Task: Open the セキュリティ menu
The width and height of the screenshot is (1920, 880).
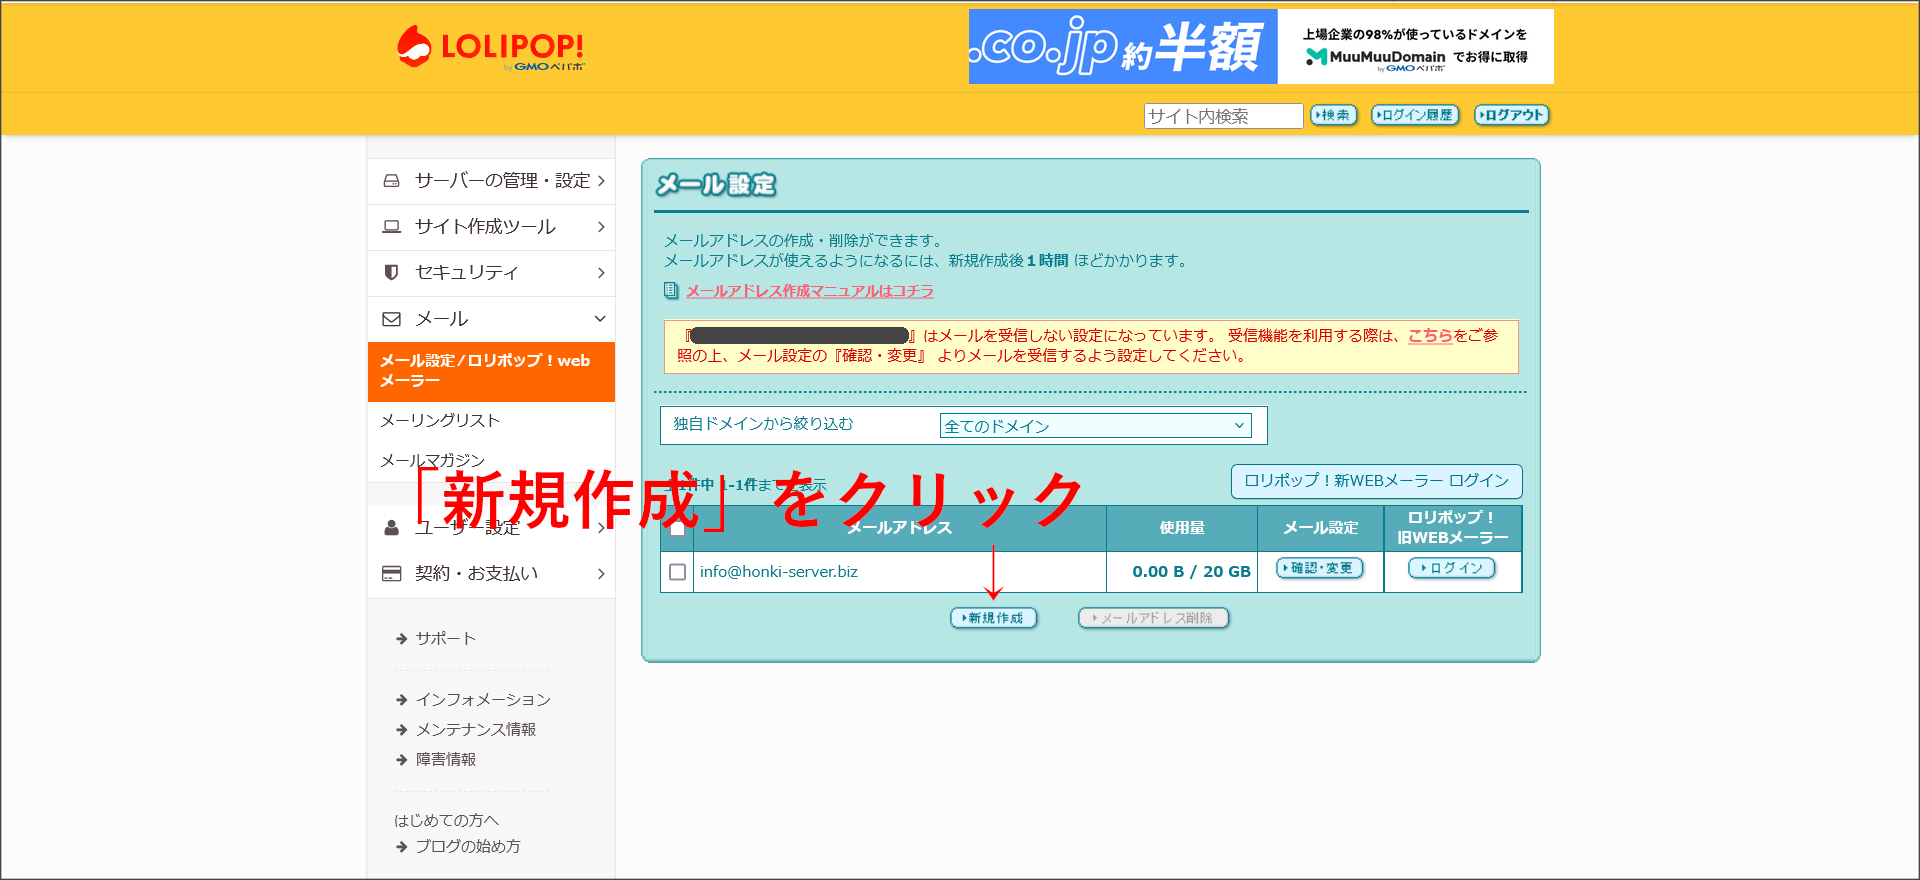Action: click(x=491, y=272)
